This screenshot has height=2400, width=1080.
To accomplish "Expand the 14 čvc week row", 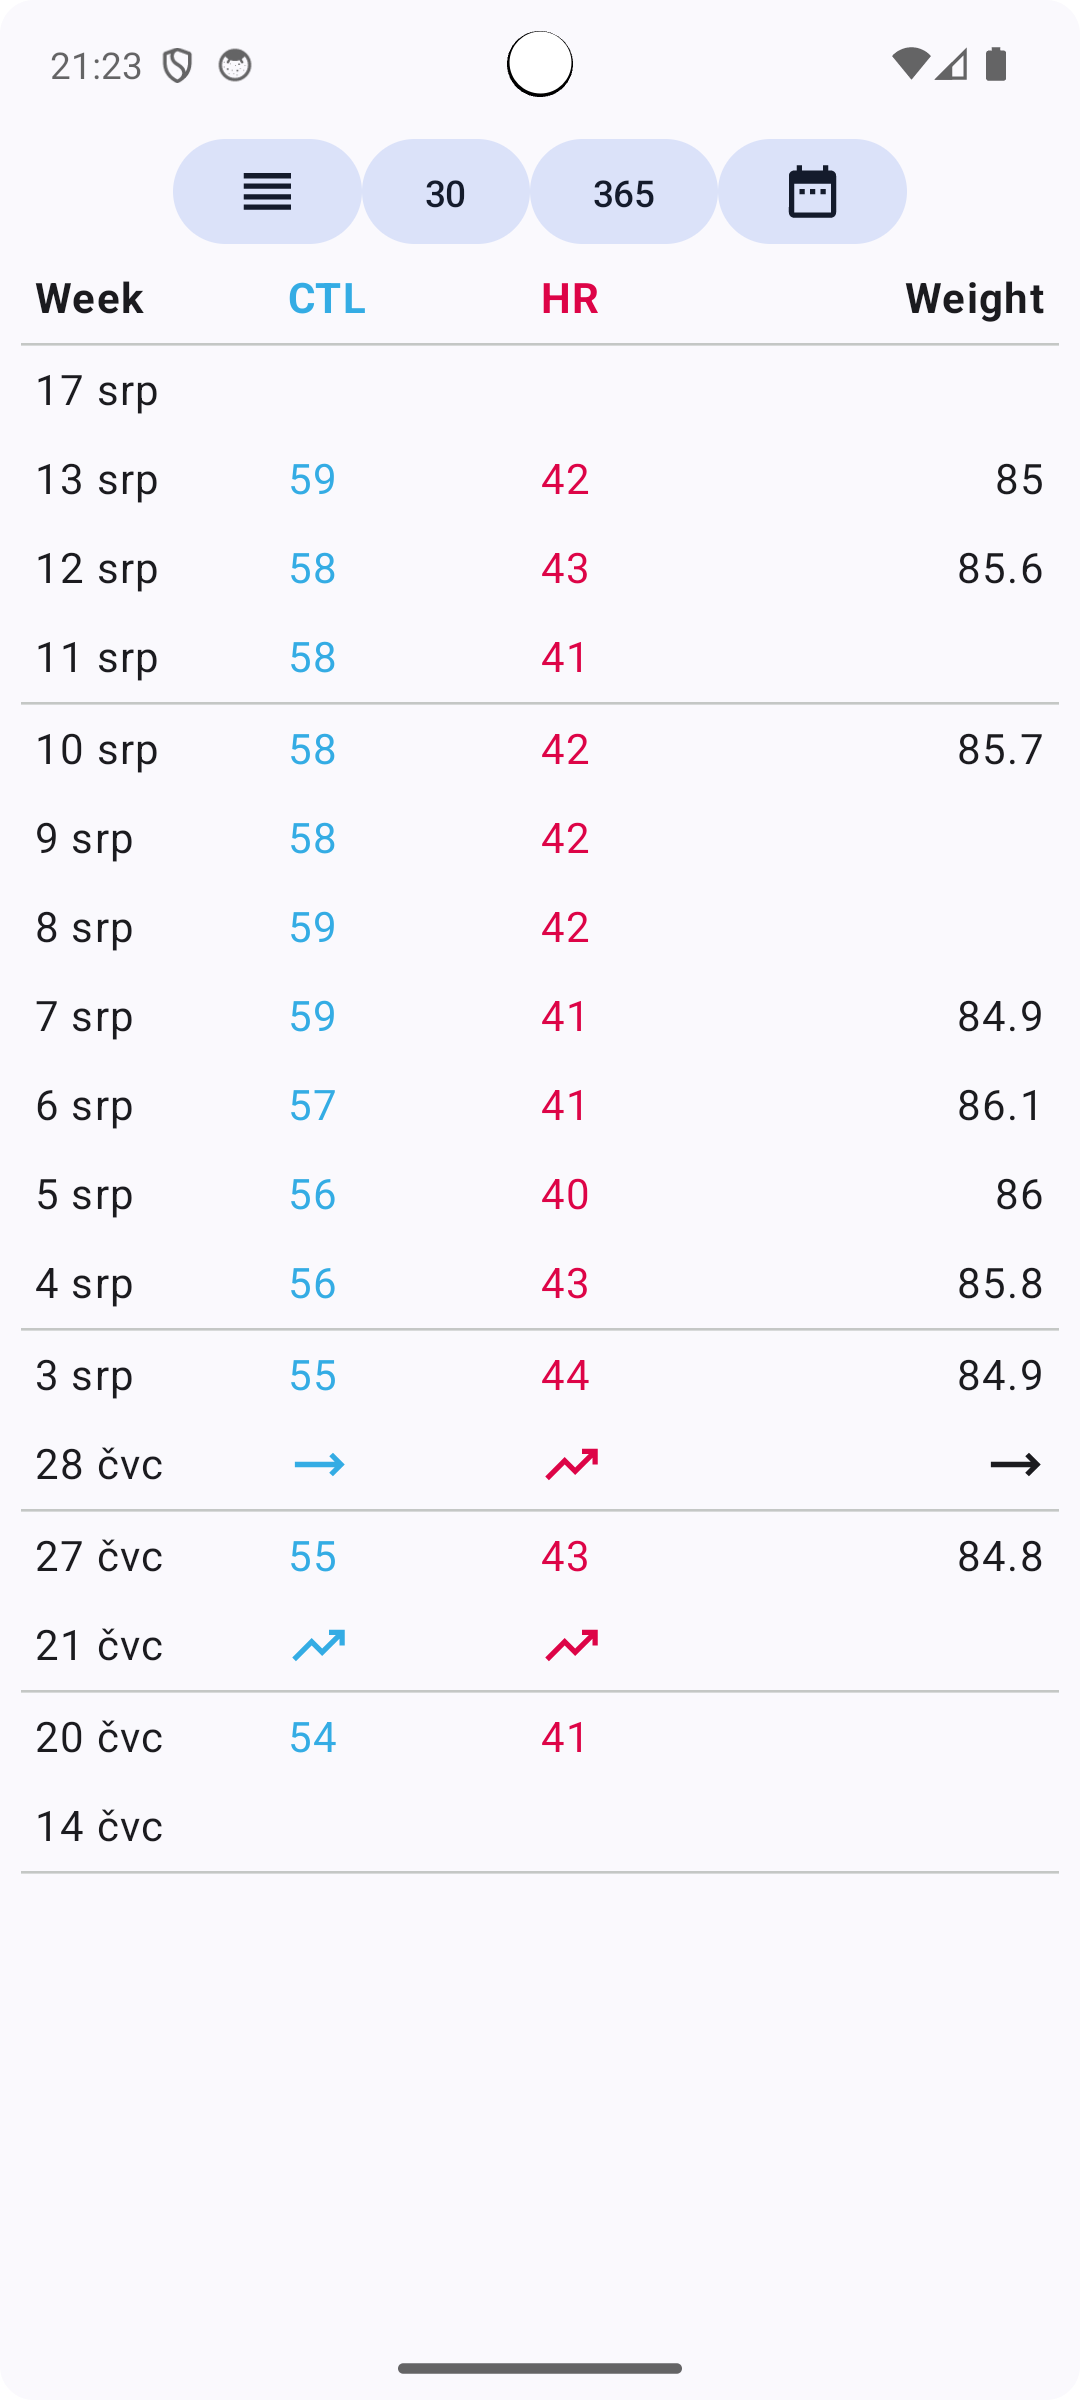I will click(x=99, y=1826).
